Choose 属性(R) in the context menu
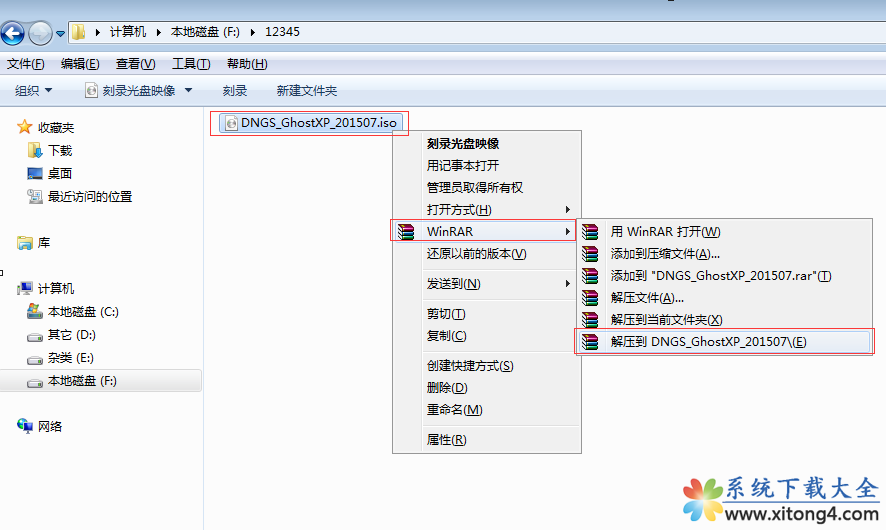The width and height of the screenshot is (886, 530). click(x=446, y=440)
